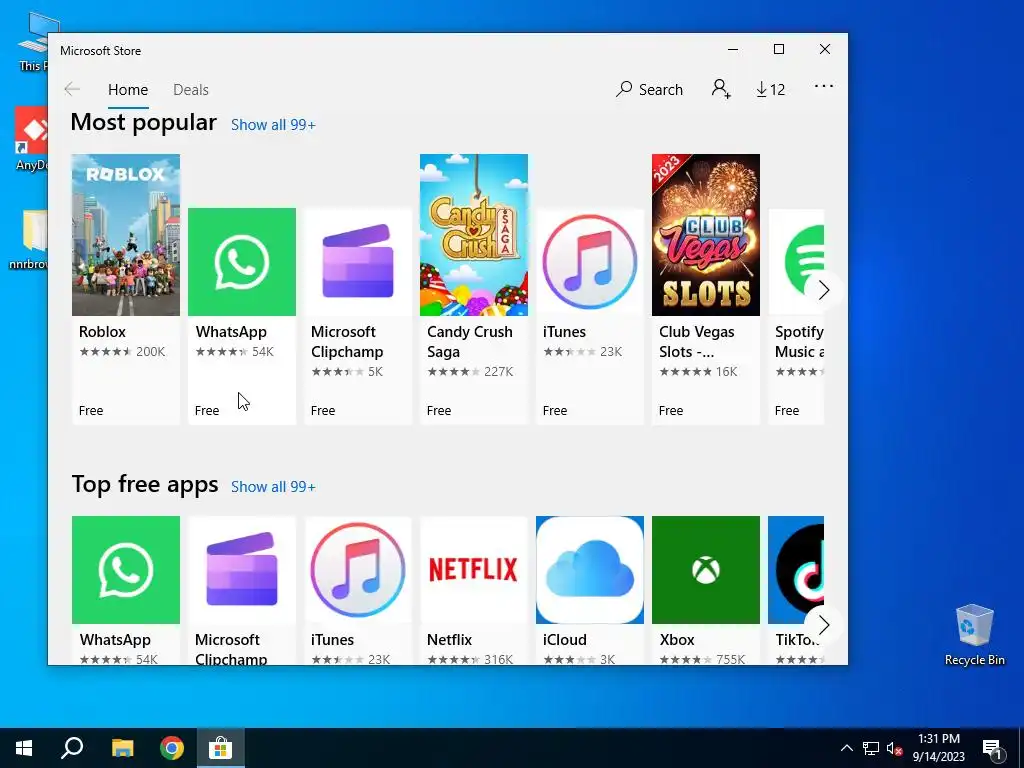Image resolution: width=1024 pixels, height=768 pixels.
Task: Open the notification action center icon
Action: point(992,749)
